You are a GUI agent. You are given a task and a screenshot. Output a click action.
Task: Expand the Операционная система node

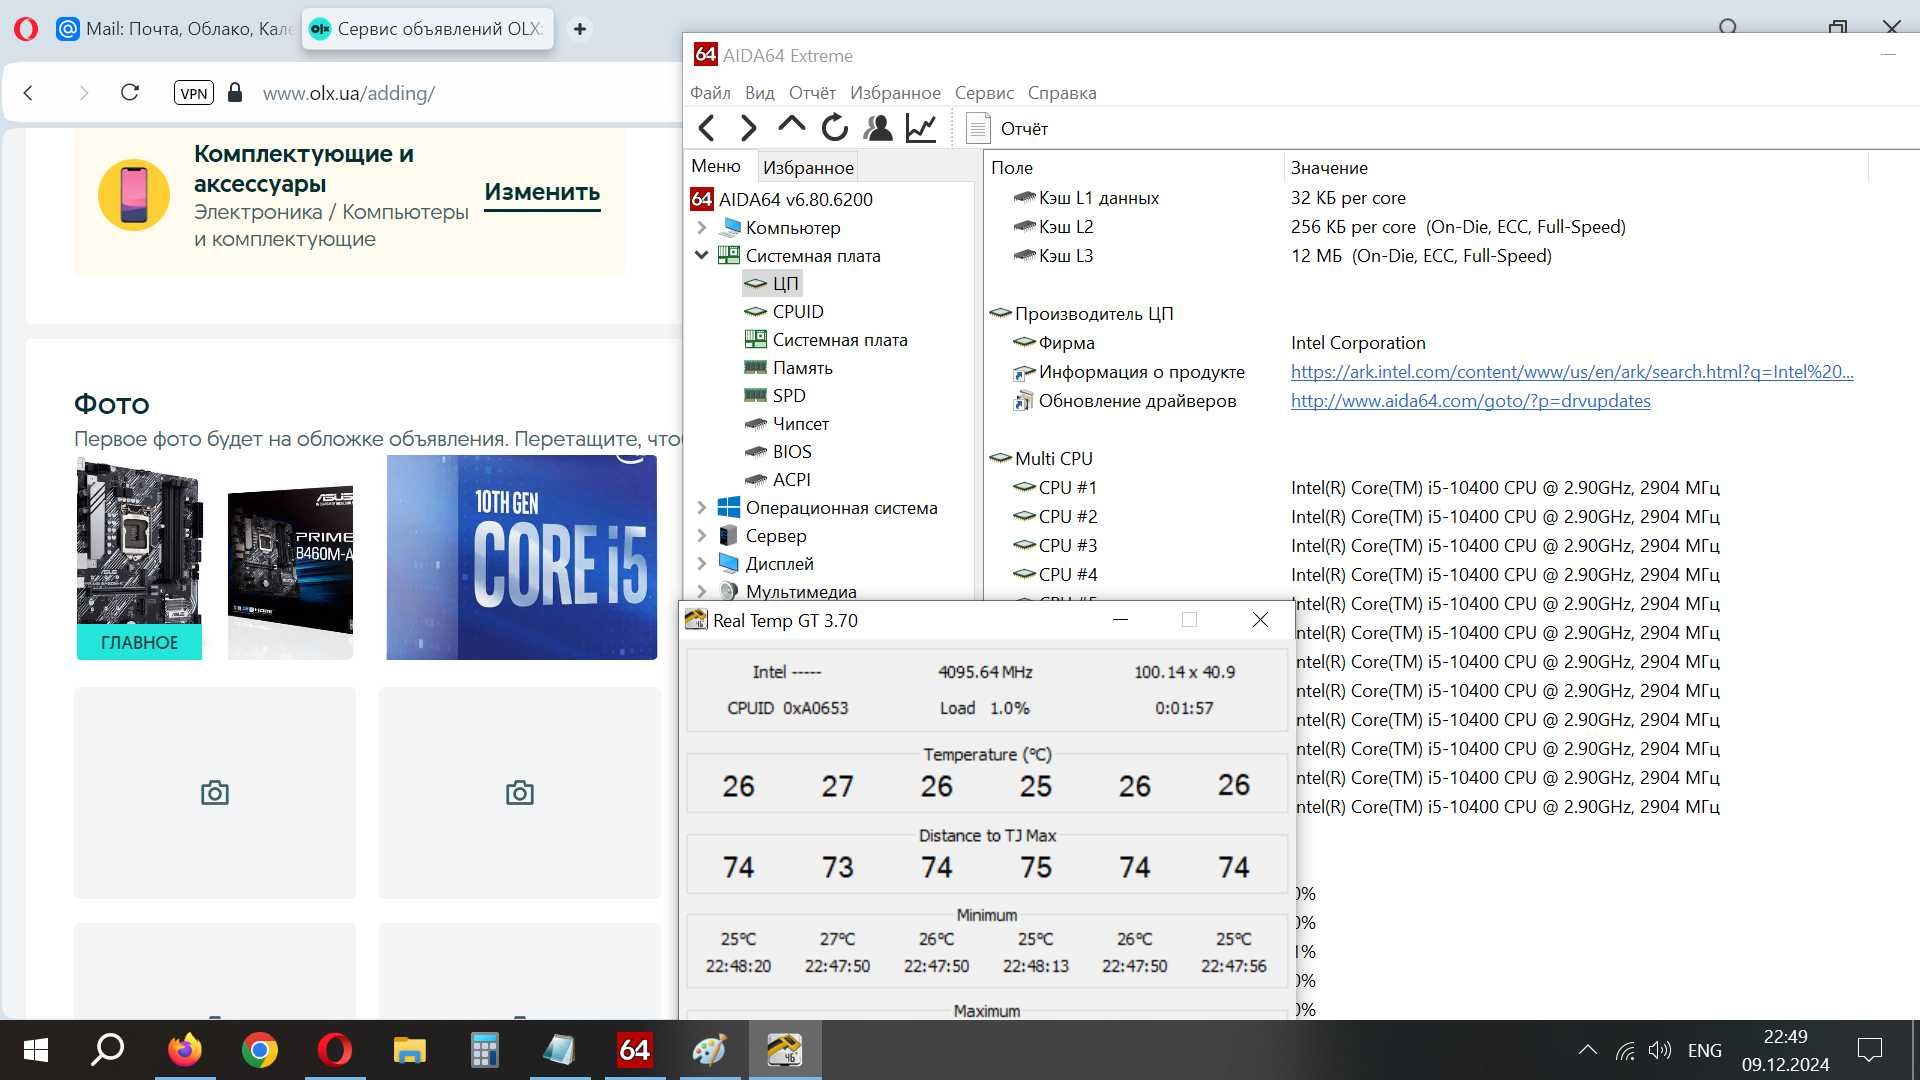coord(702,507)
